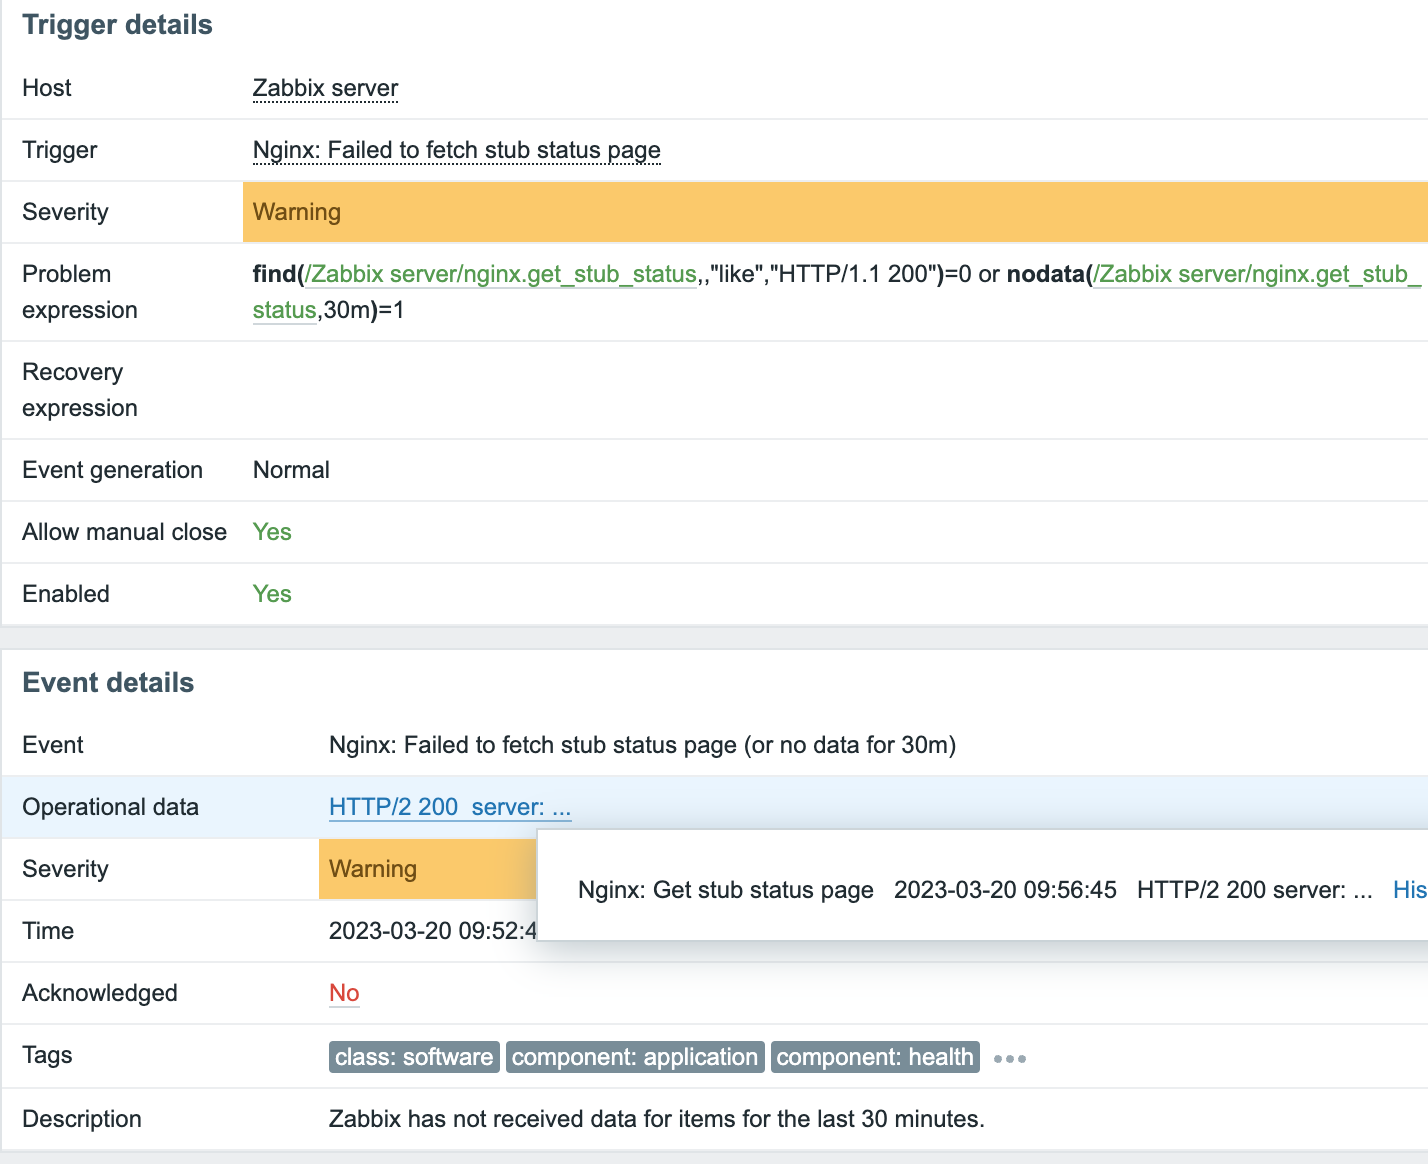
Task: Click the Warning severity cell in Trigger details
Action: (835, 212)
